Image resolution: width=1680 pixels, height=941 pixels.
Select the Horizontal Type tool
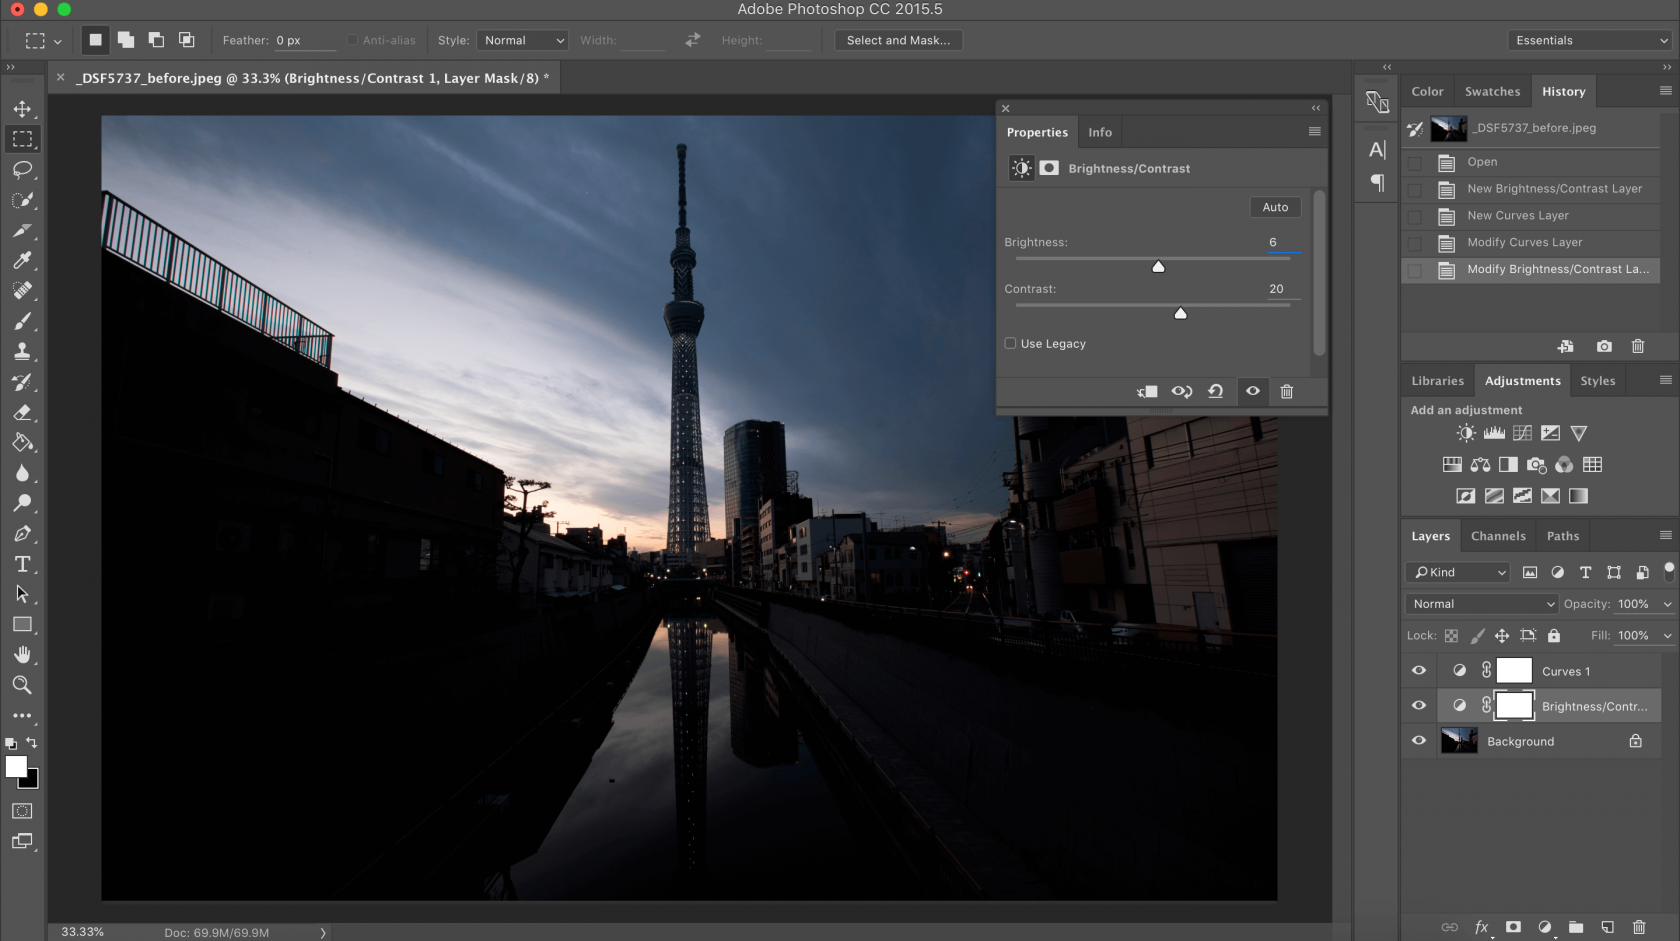(23, 564)
